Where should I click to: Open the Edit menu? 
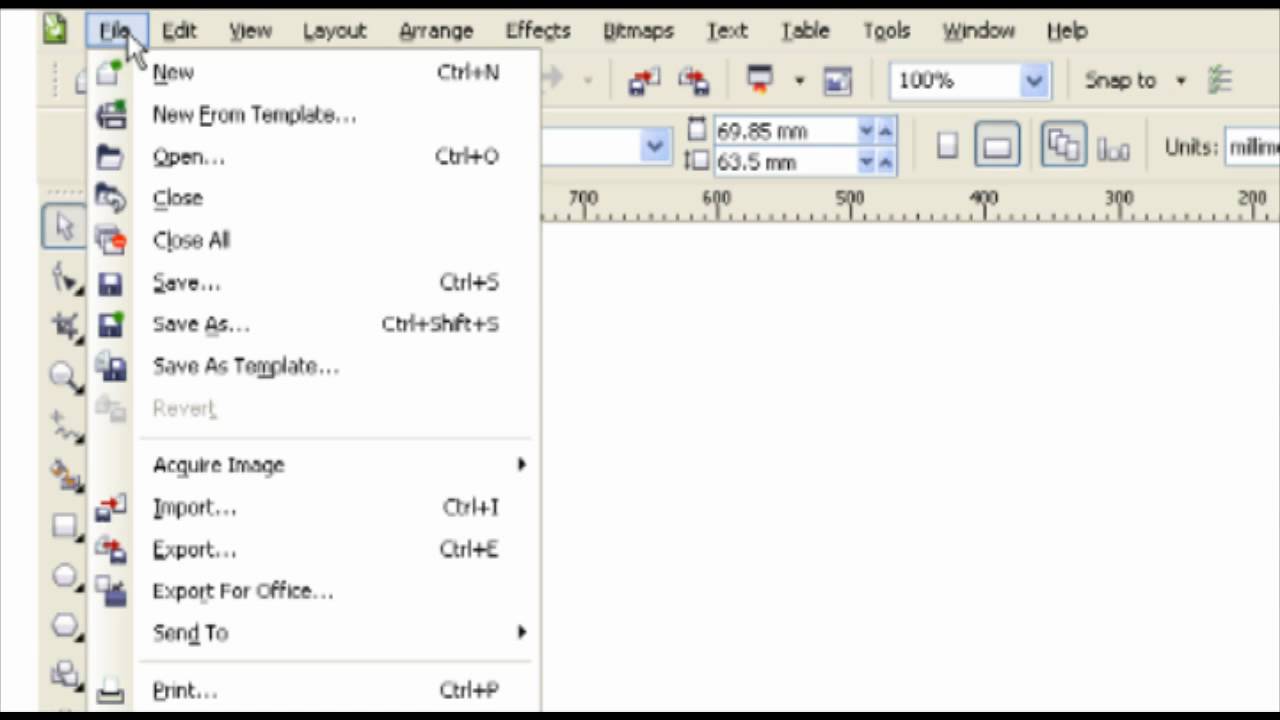[179, 31]
